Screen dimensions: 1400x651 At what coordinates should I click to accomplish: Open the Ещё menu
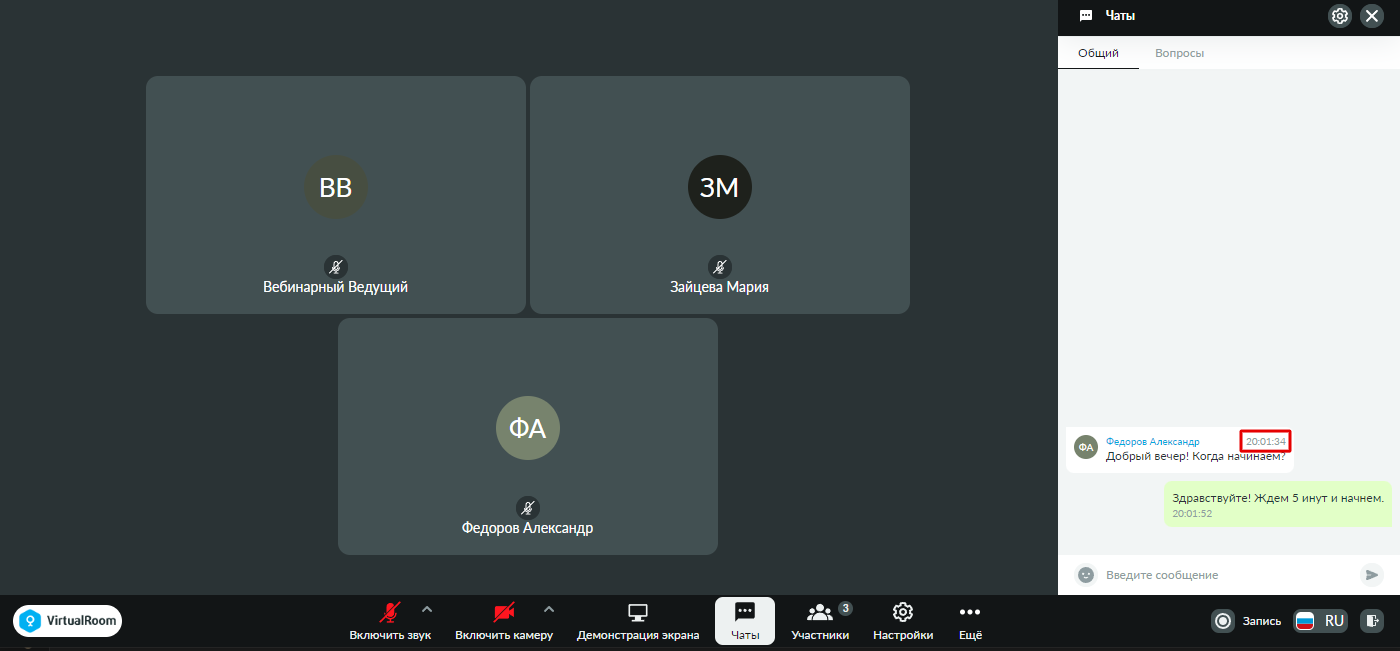point(970,622)
